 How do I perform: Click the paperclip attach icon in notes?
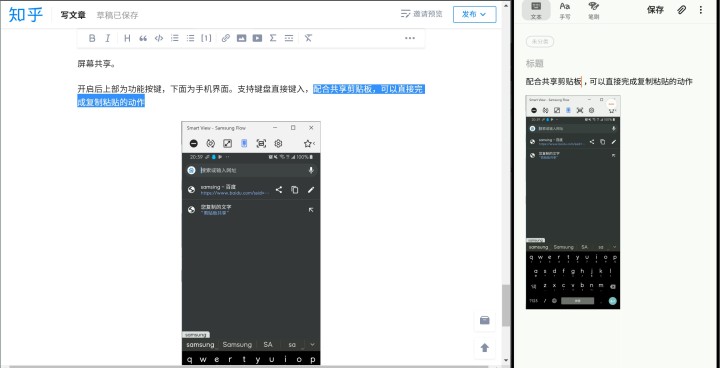tap(682, 10)
